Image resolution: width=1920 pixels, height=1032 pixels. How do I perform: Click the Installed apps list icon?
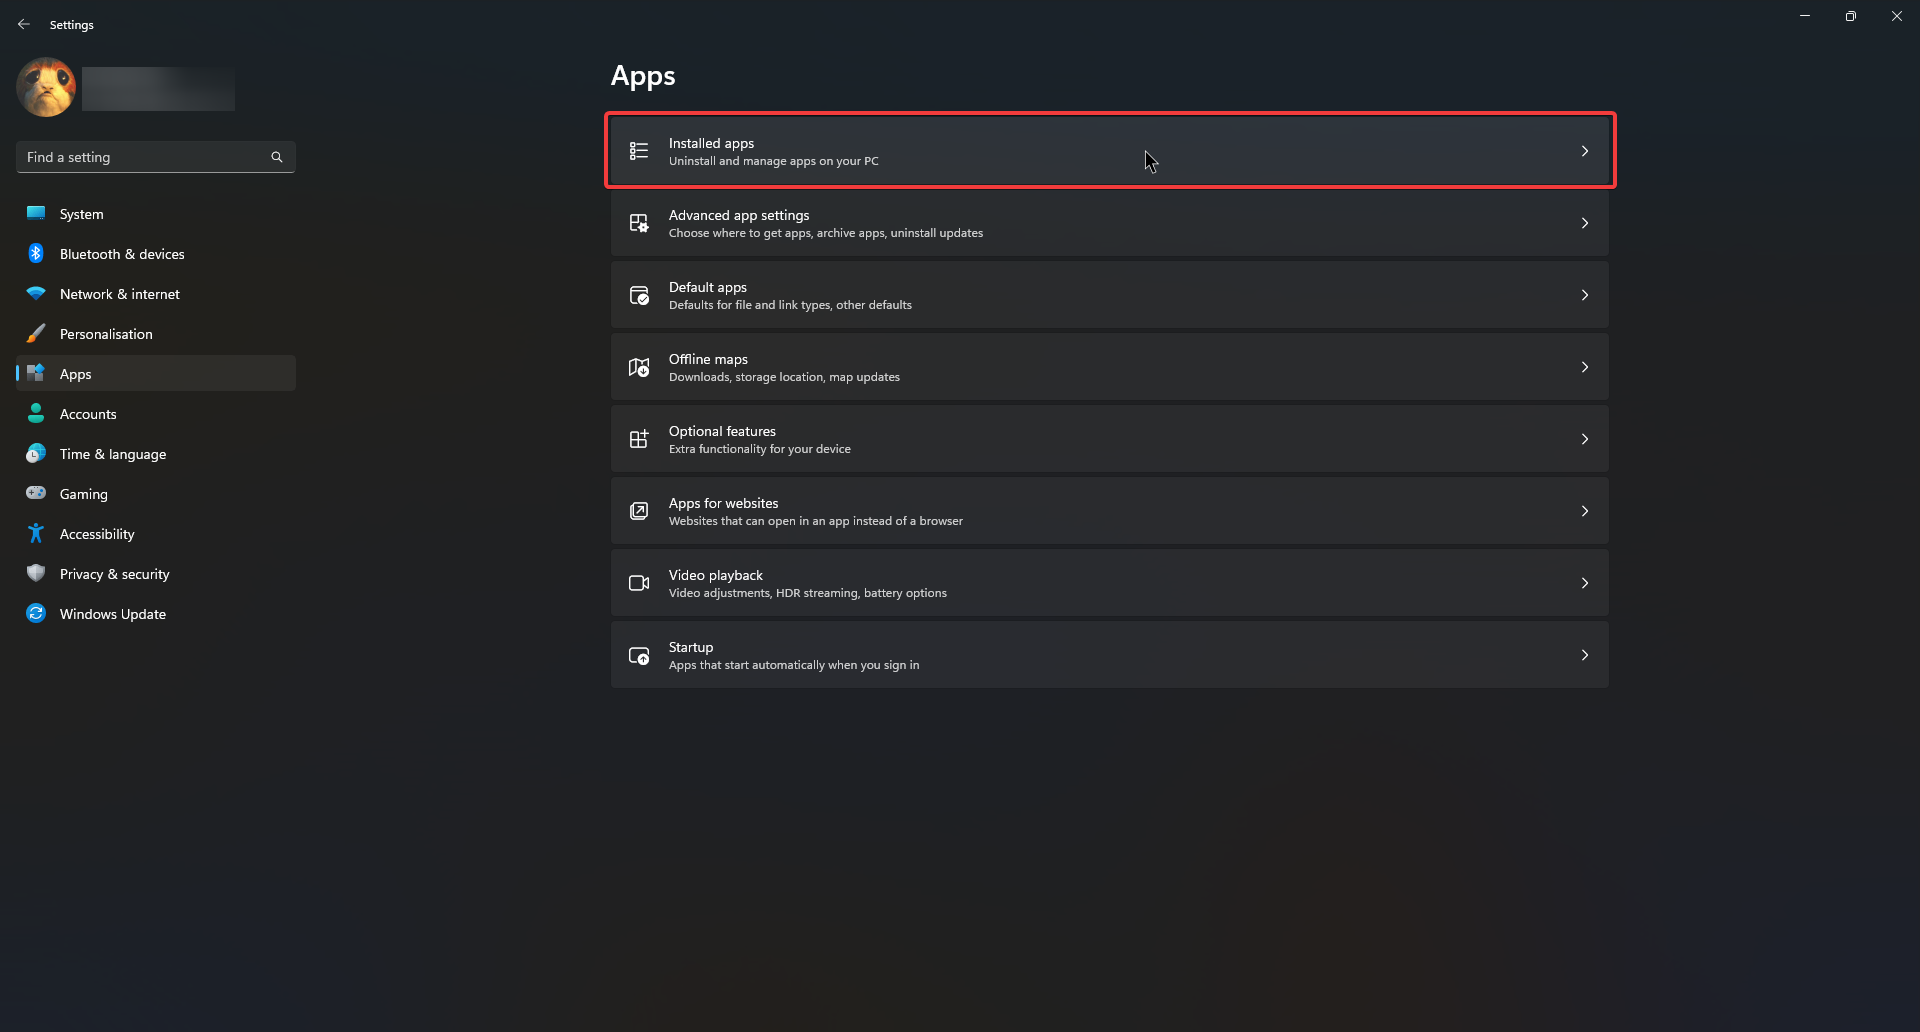tap(639, 151)
